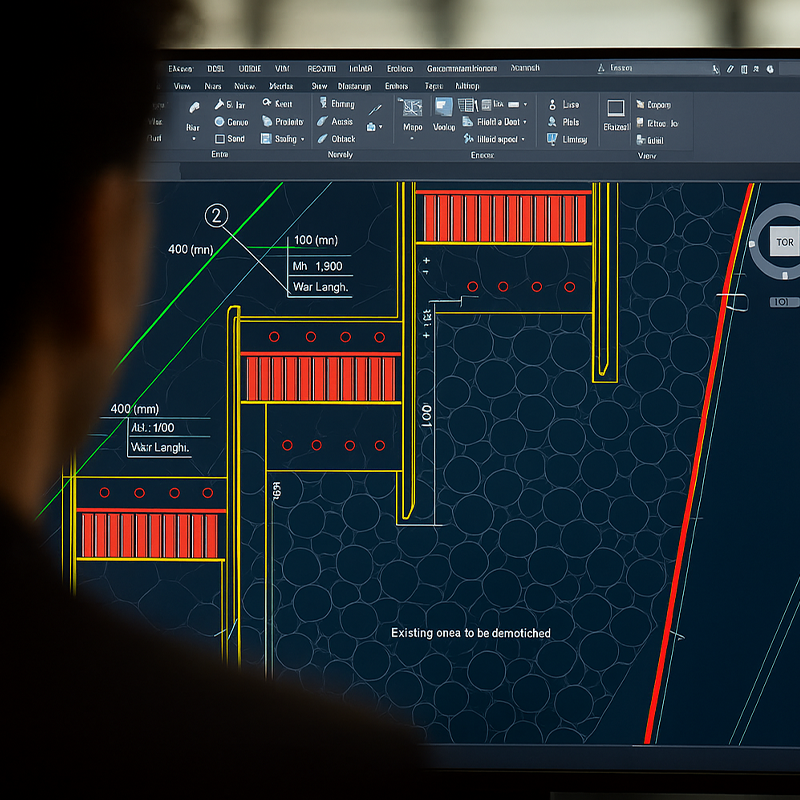The image size is (800, 800).
Task: Click the Limtsy tool icon
Action: point(552,139)
